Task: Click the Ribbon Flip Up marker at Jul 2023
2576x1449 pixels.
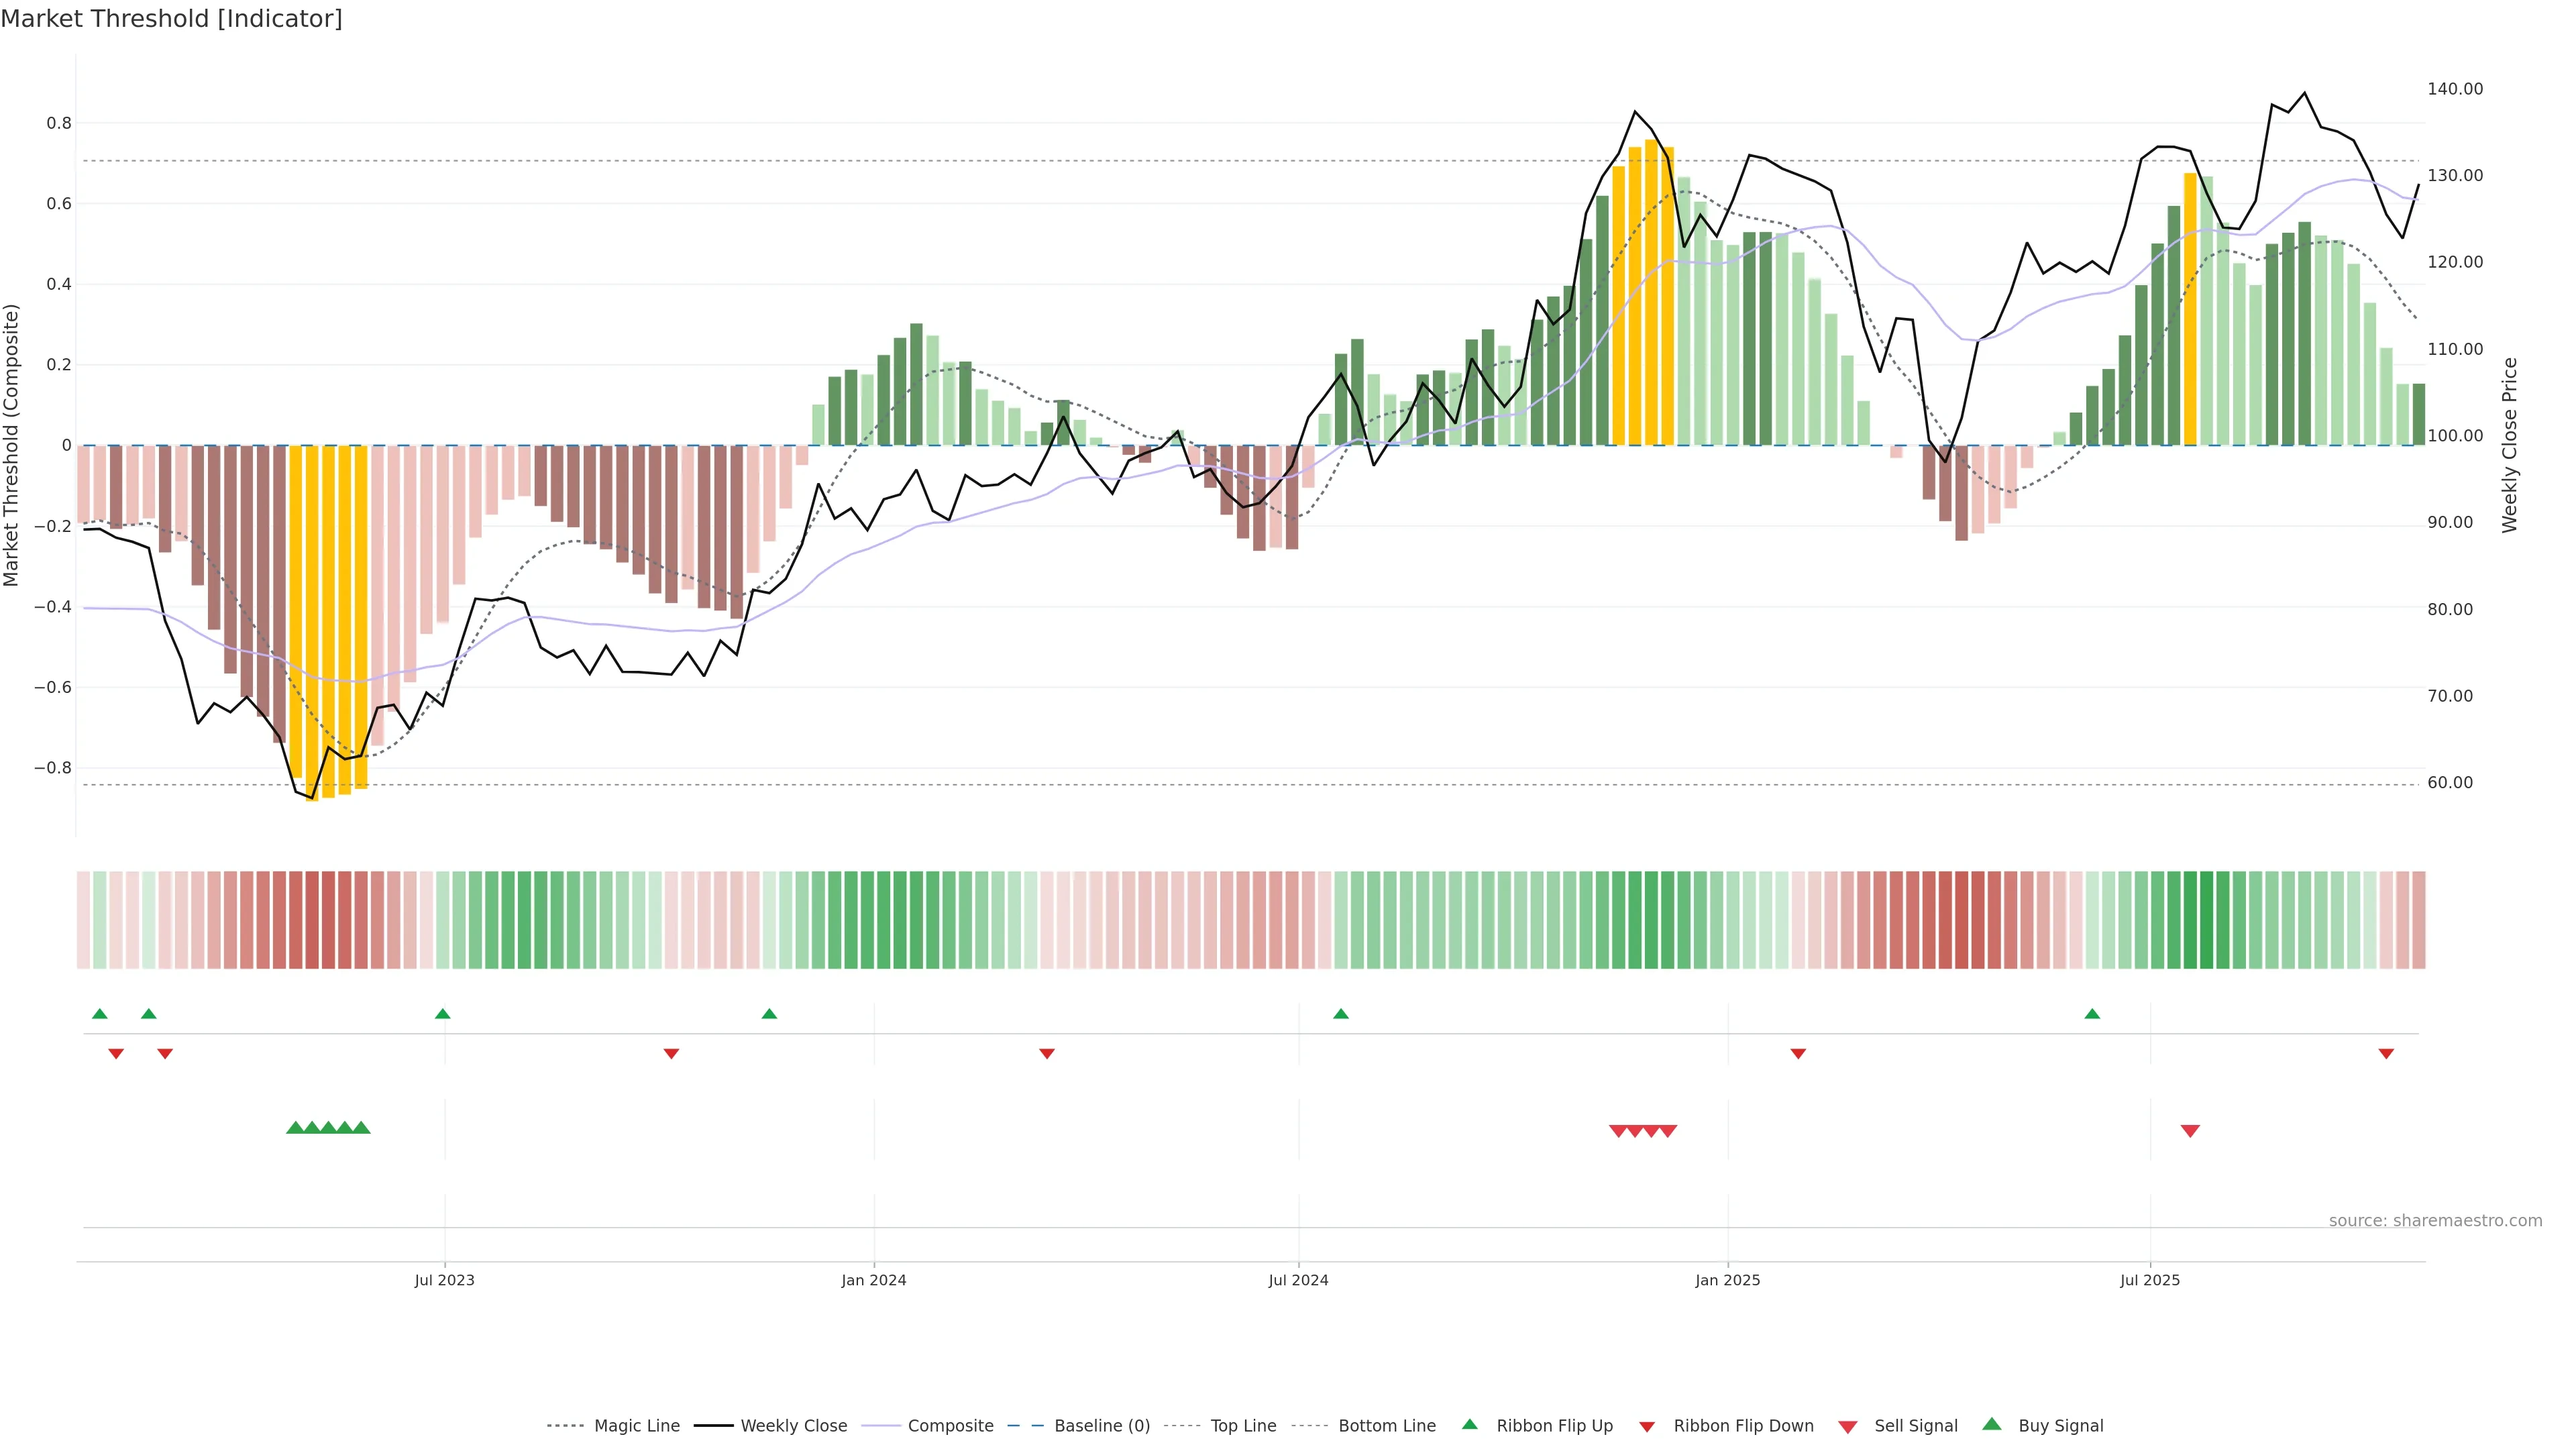Action: pos(443,1014)
